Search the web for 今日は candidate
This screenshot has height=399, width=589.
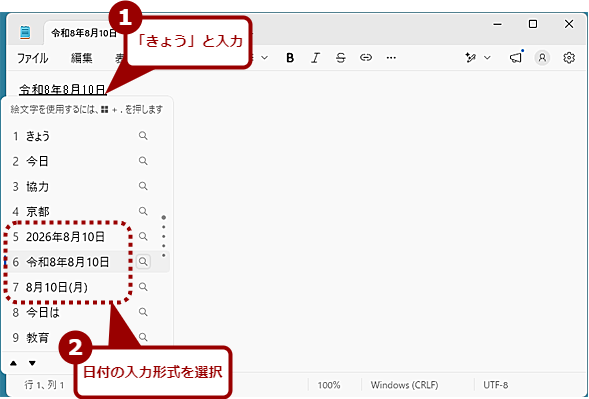[x=143, y=312]
